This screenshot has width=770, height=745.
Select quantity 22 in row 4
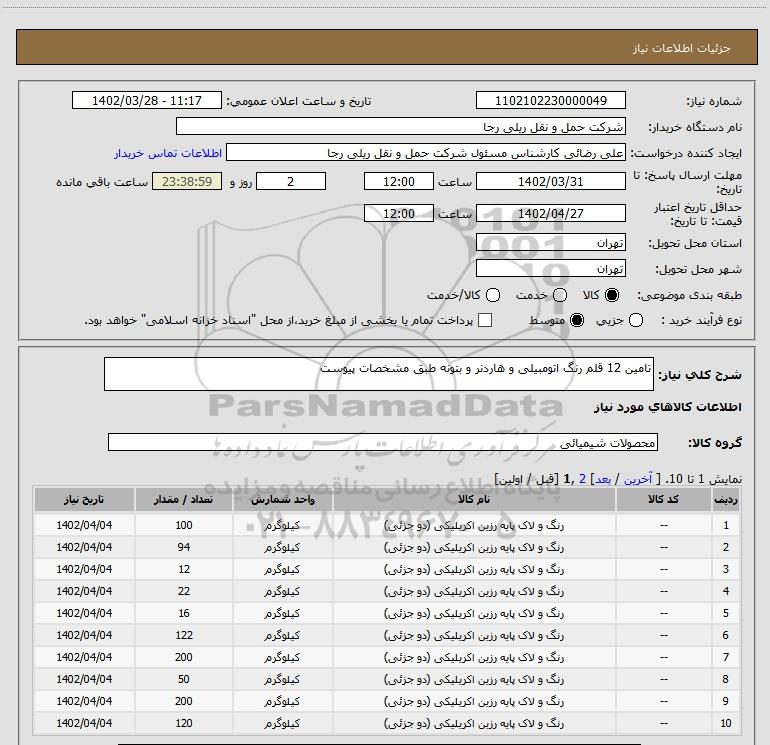coord(184,591)
